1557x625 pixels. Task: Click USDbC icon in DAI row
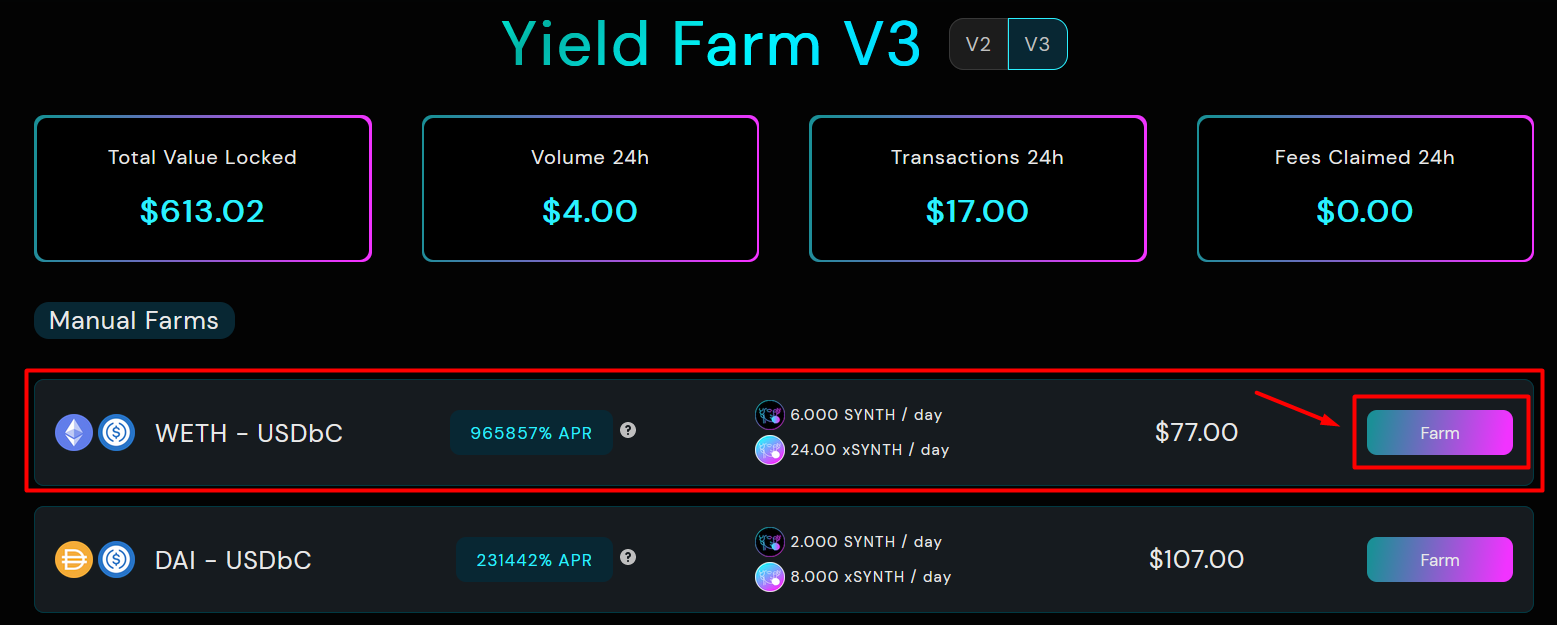pos(116,559)
